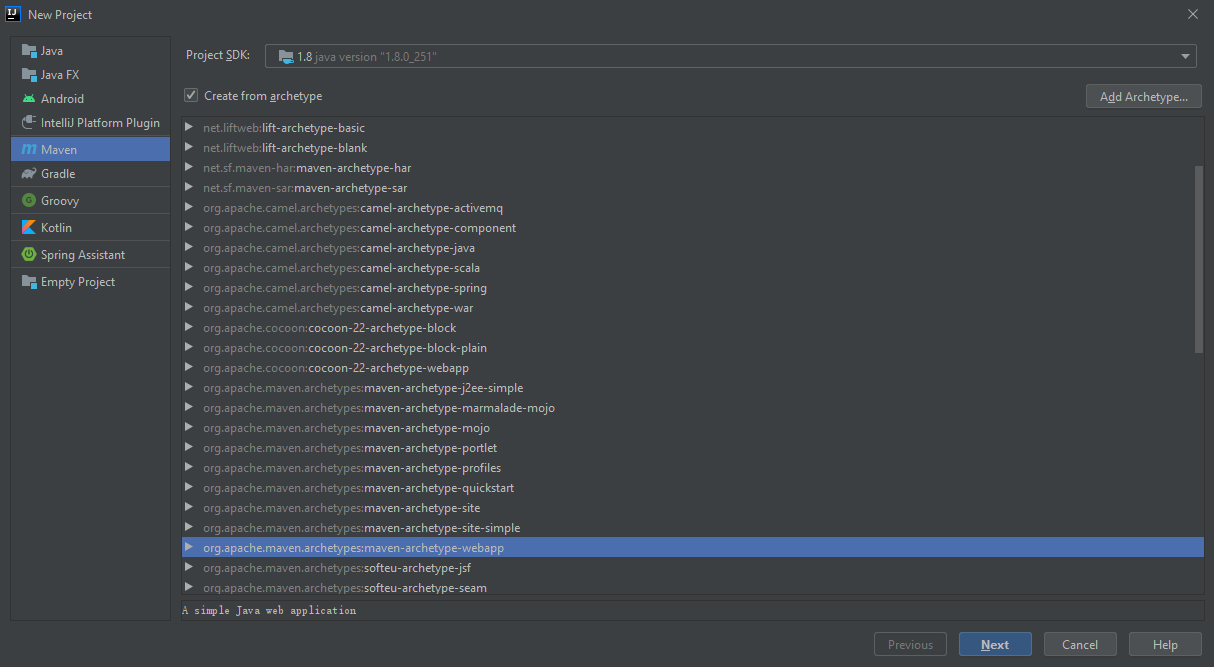Select camel-archetype-component row

pyautogui.click(x=693, y=227)
